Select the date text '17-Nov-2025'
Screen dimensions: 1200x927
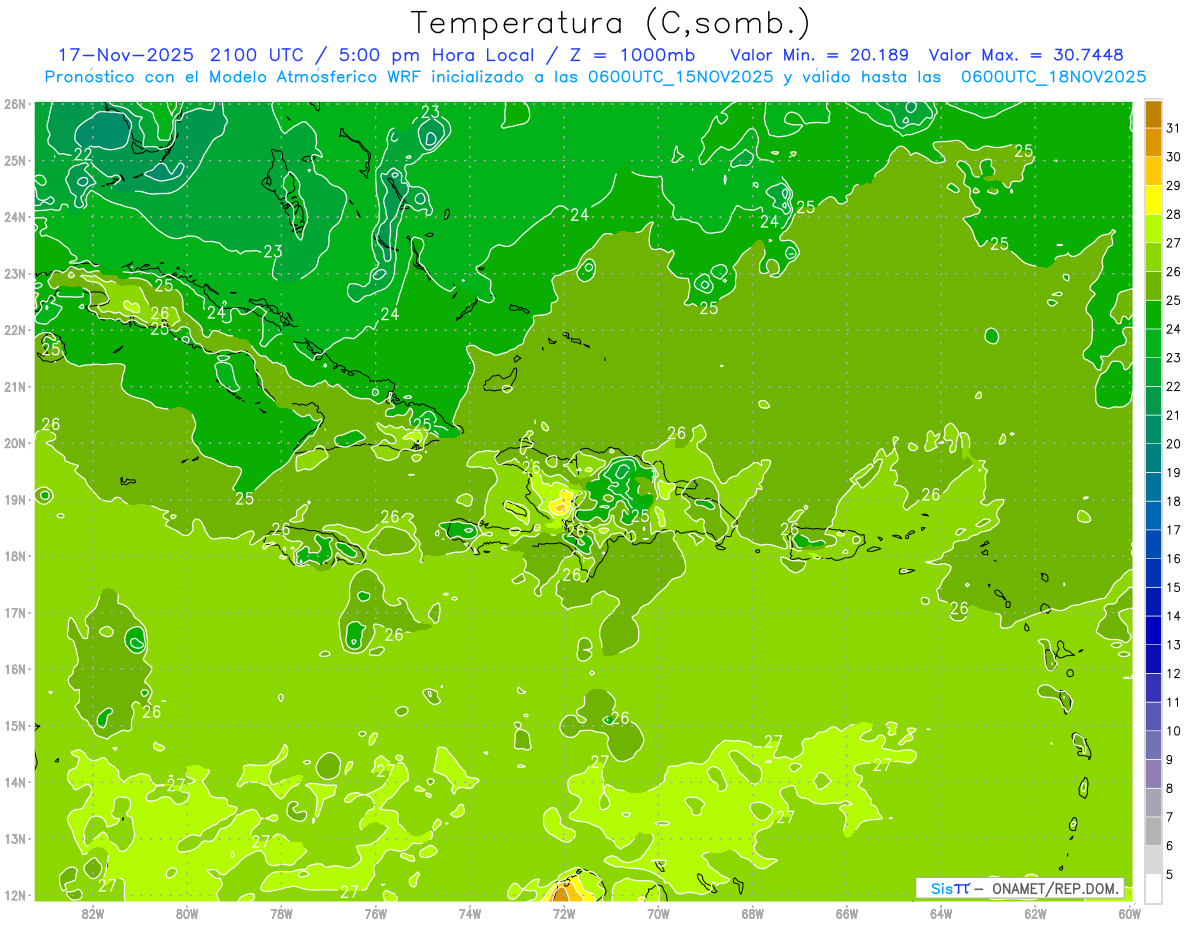(127, 55)
